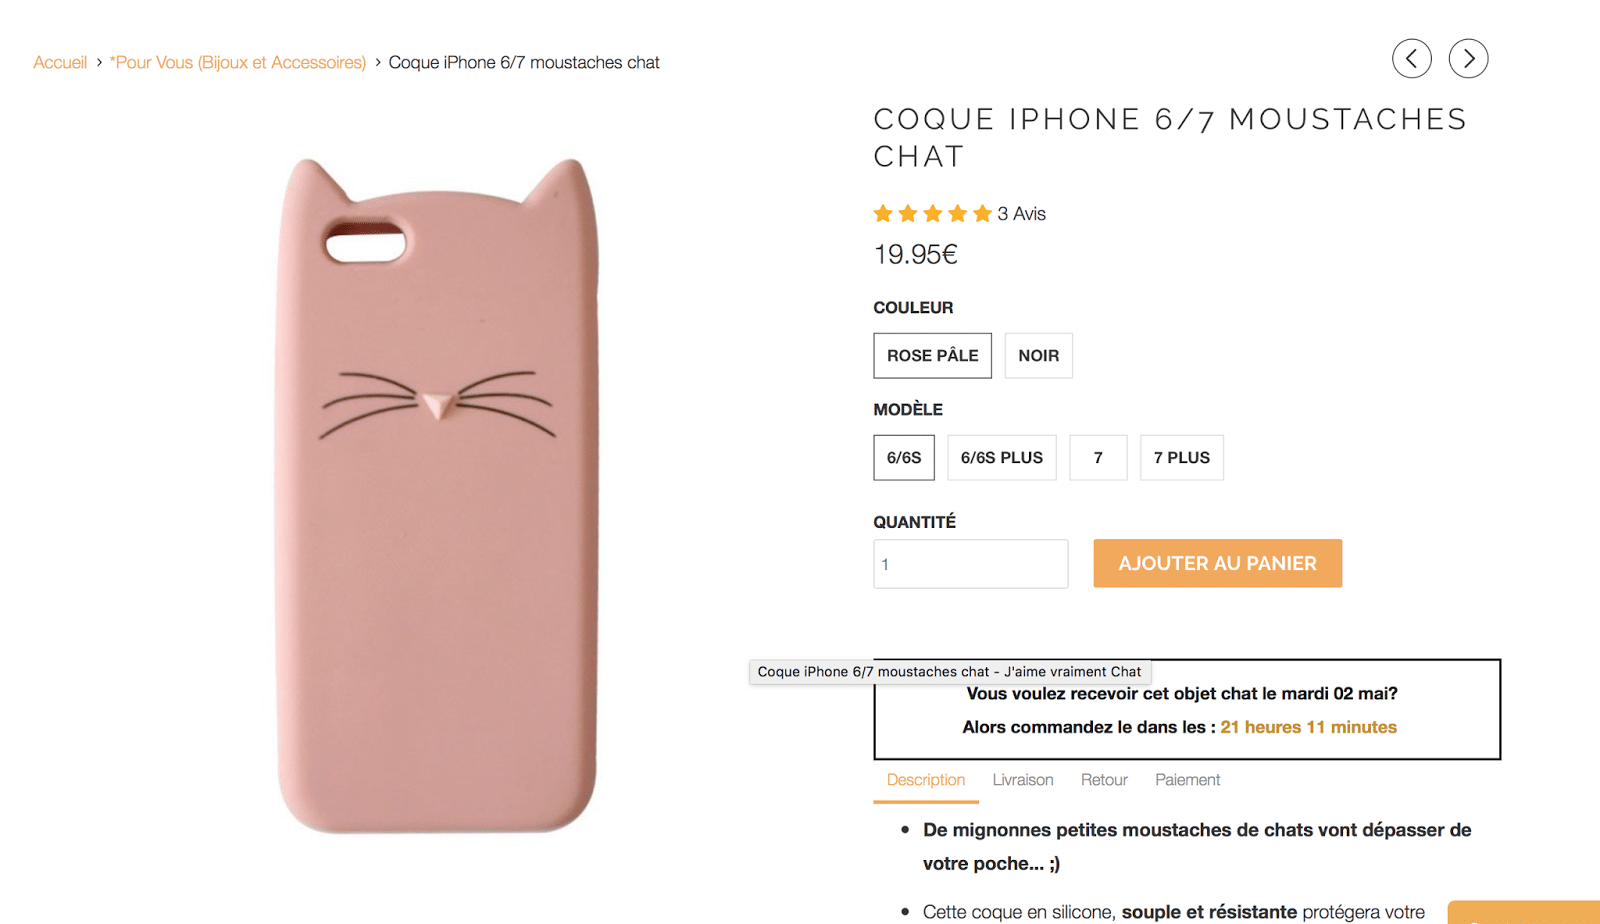
Task: Click the quantity input field
Action: click(970, 564)
